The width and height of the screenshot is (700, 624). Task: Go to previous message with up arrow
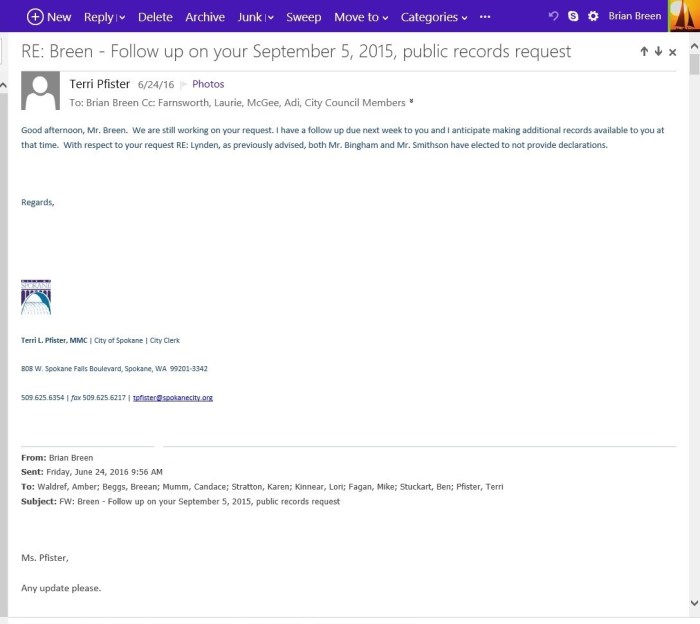(645, 52)
